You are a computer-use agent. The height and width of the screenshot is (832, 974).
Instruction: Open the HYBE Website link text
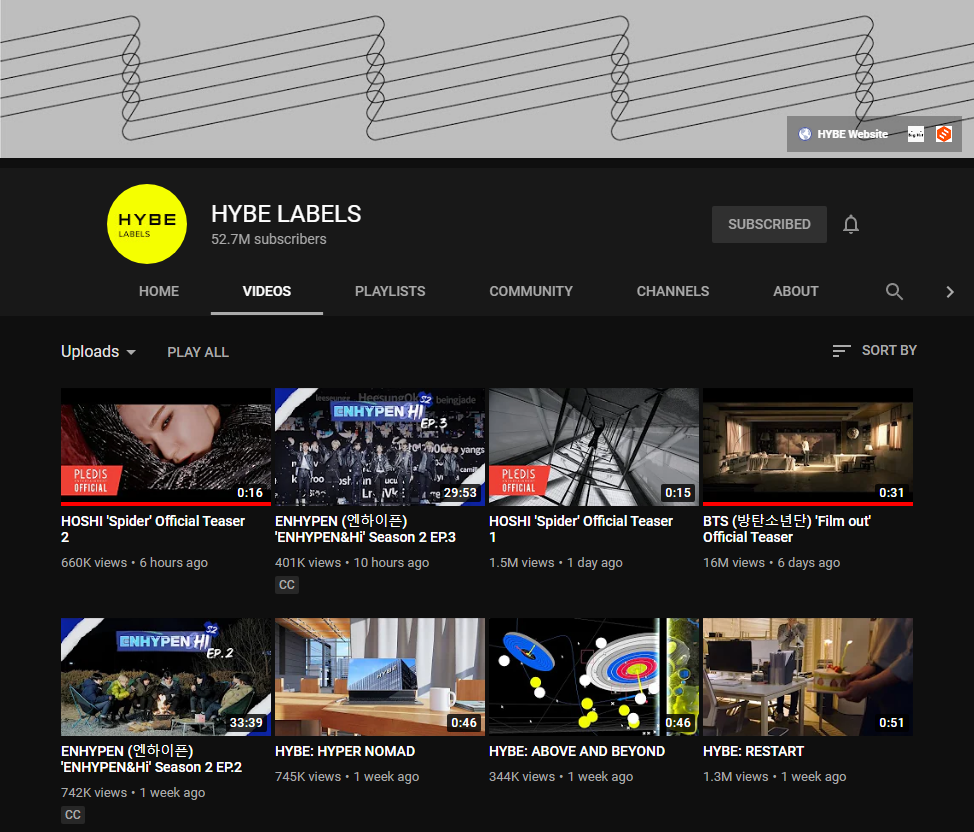(852, 134)
